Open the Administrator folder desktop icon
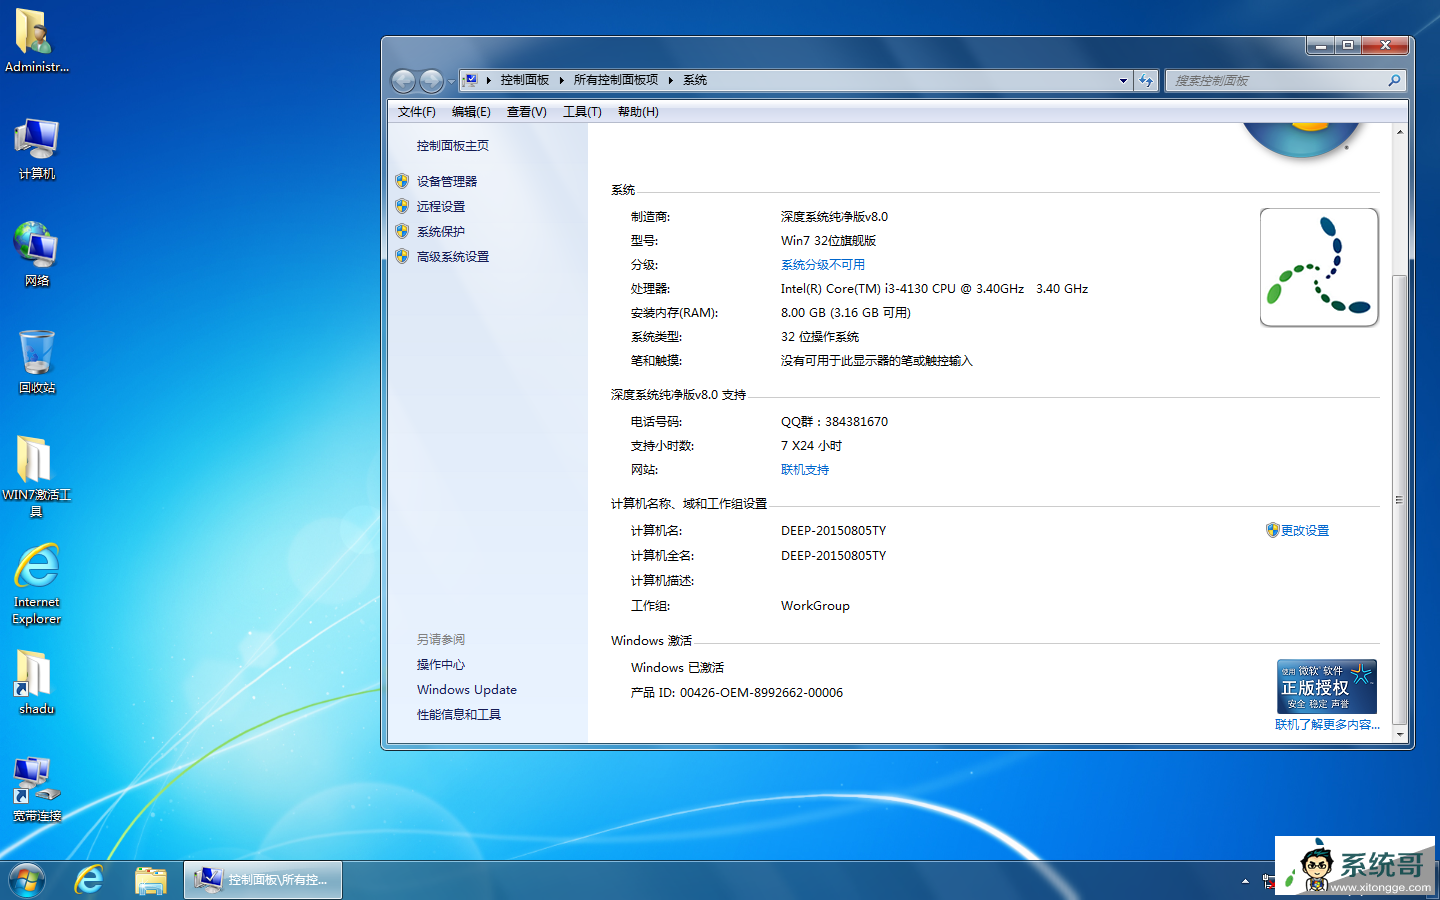 pyautogui.click(x=36, y=41)
